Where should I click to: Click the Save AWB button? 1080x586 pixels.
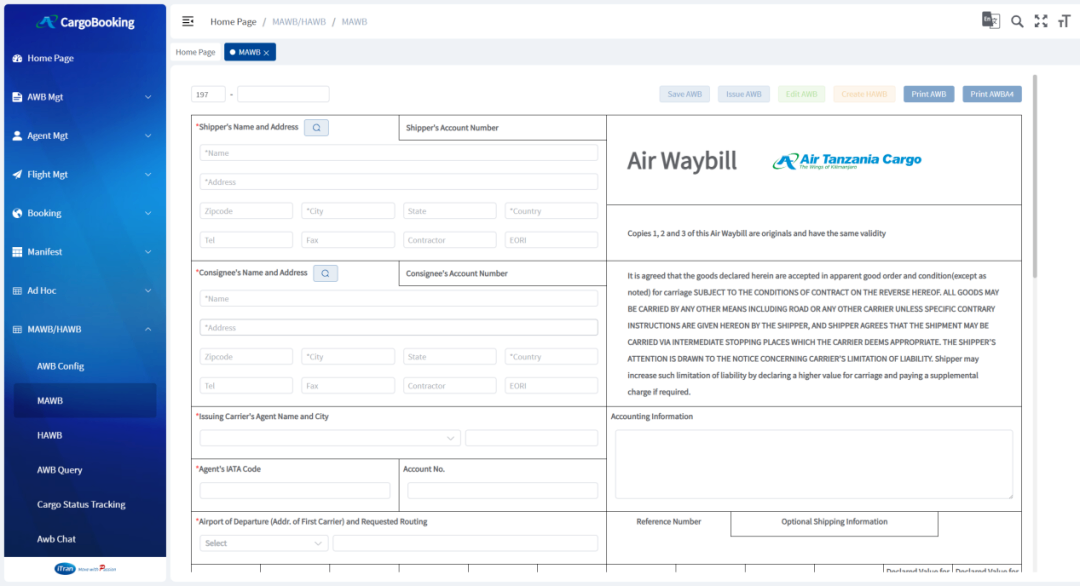[685, 94]
